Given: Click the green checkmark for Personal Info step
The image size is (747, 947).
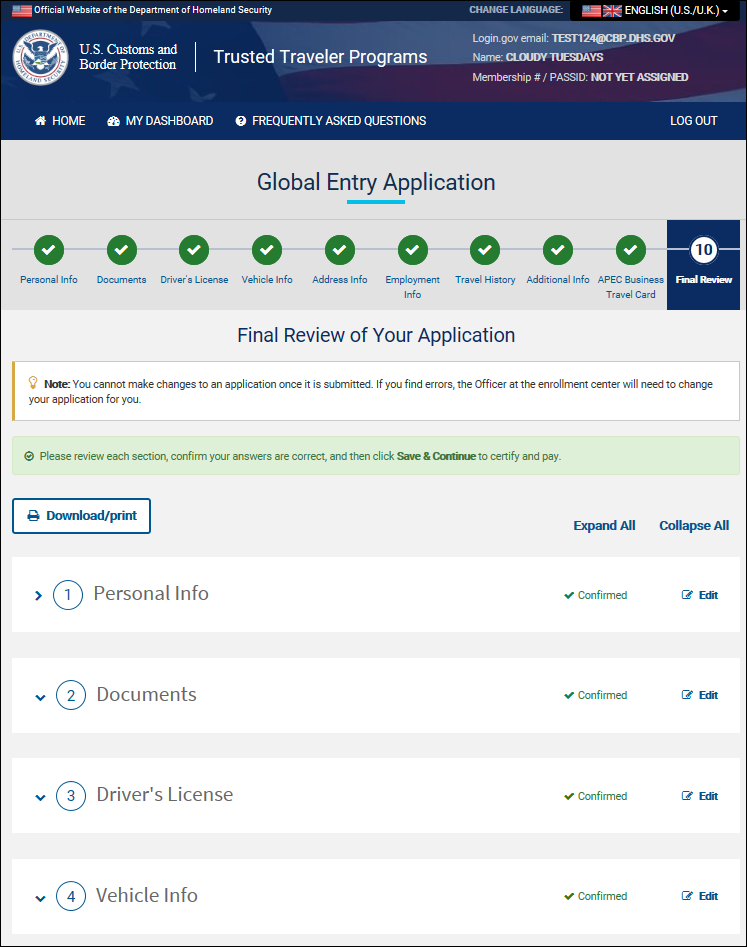Looking at the screenshot, I should tap(48, 249).
